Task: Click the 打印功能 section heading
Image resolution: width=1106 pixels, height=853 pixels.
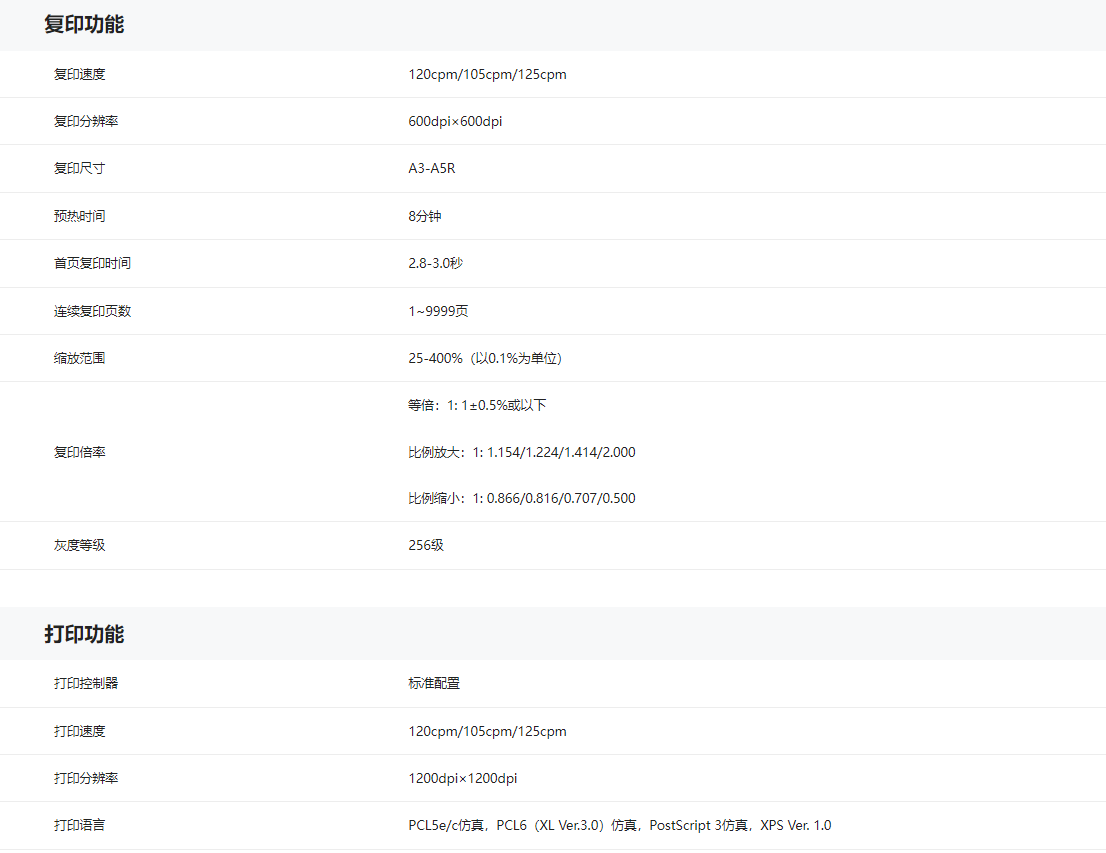Action: pos(84,634)
